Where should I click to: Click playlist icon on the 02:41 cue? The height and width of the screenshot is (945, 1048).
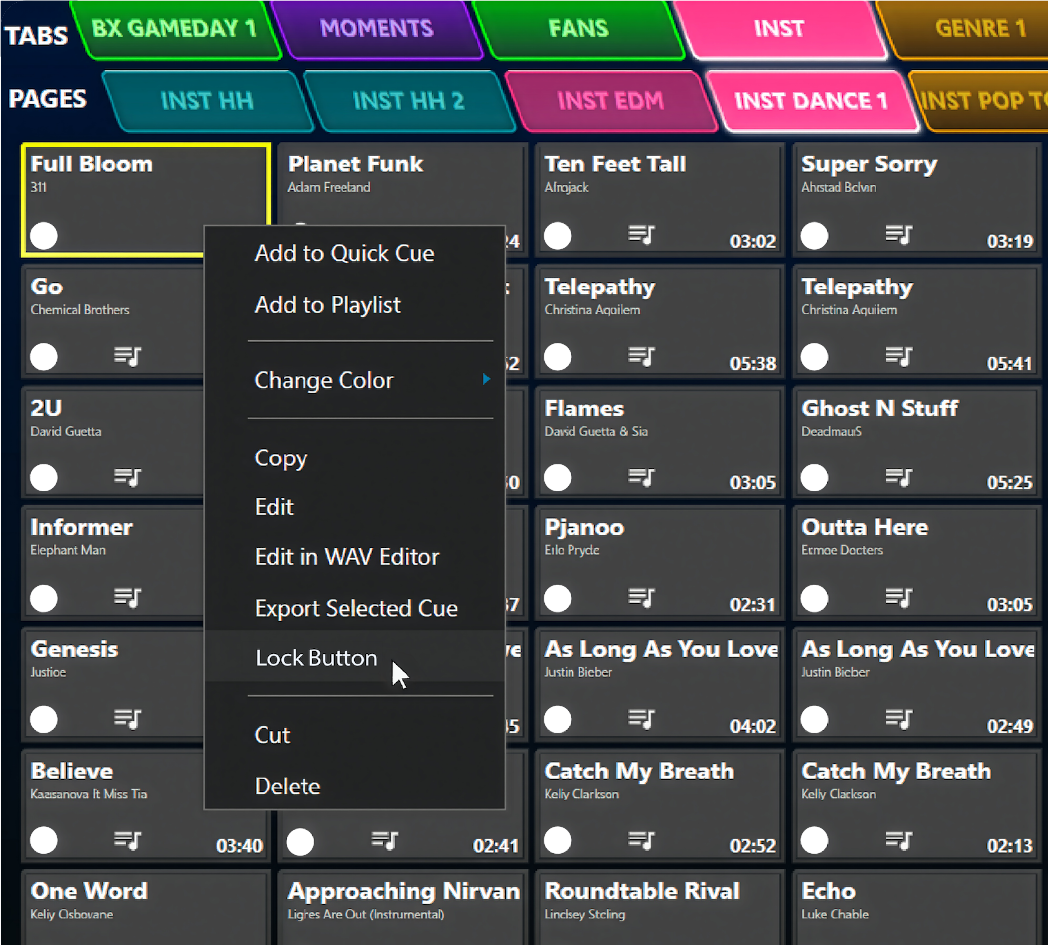tap(384, 840)
